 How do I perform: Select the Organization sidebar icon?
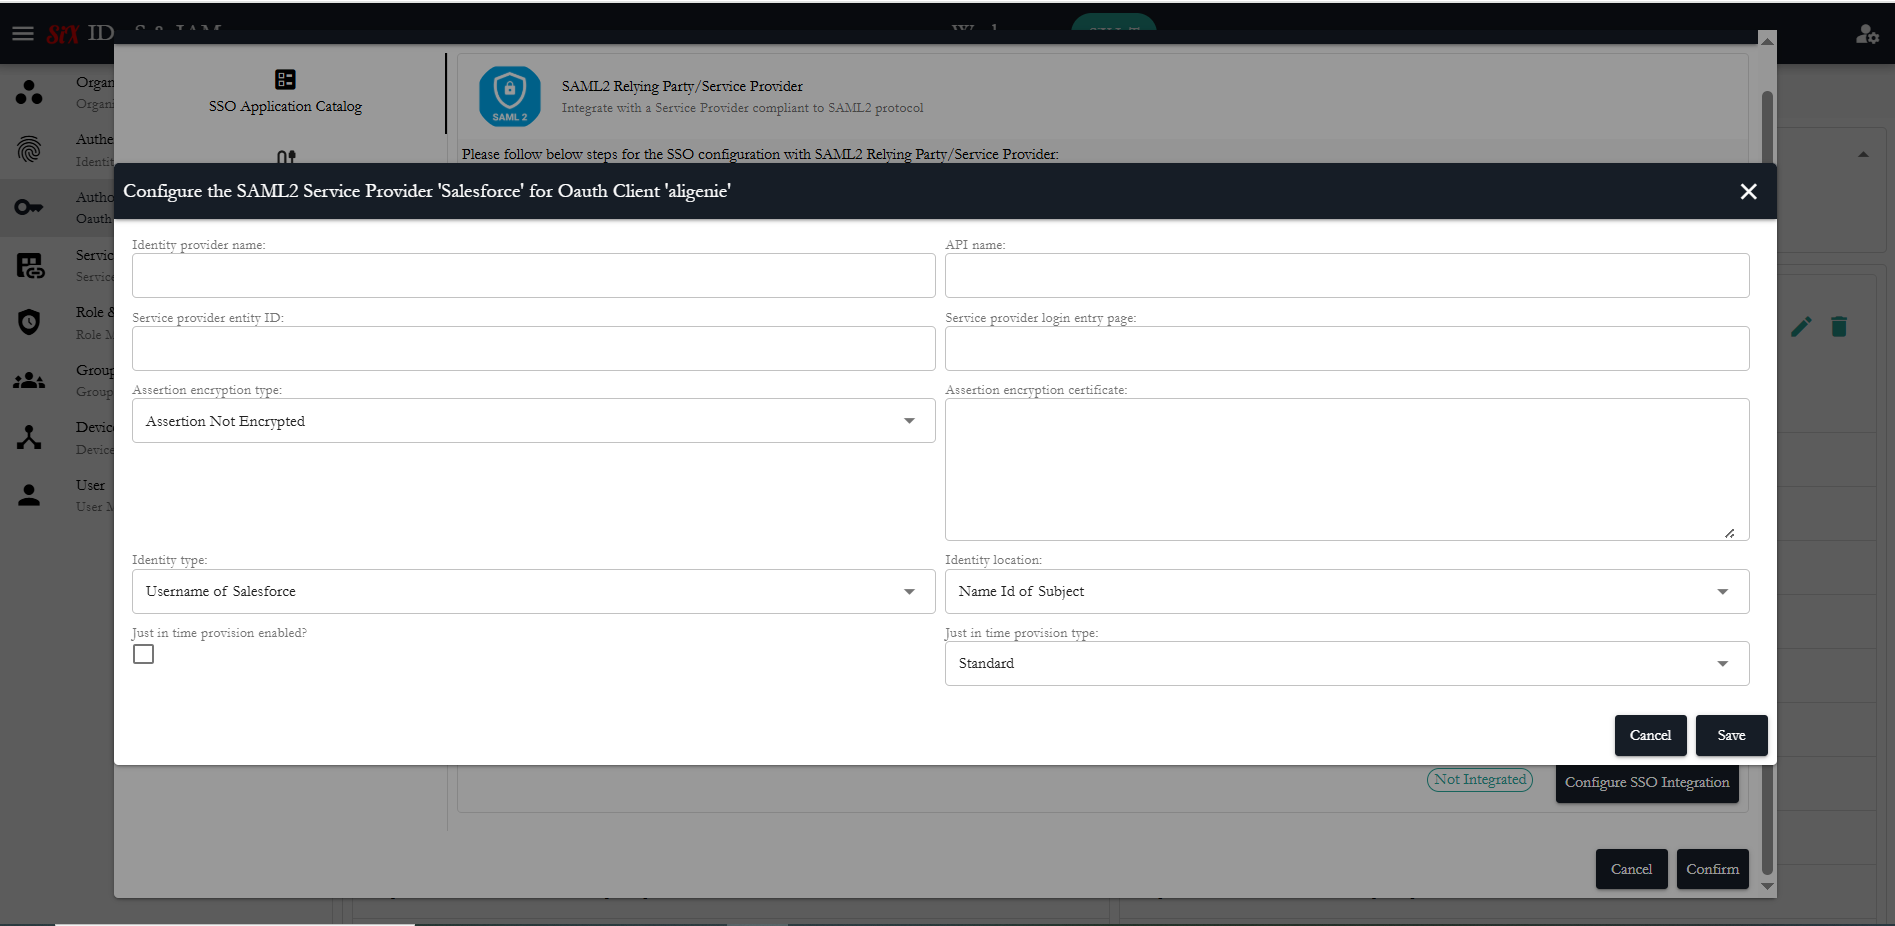tap(29, 93)
